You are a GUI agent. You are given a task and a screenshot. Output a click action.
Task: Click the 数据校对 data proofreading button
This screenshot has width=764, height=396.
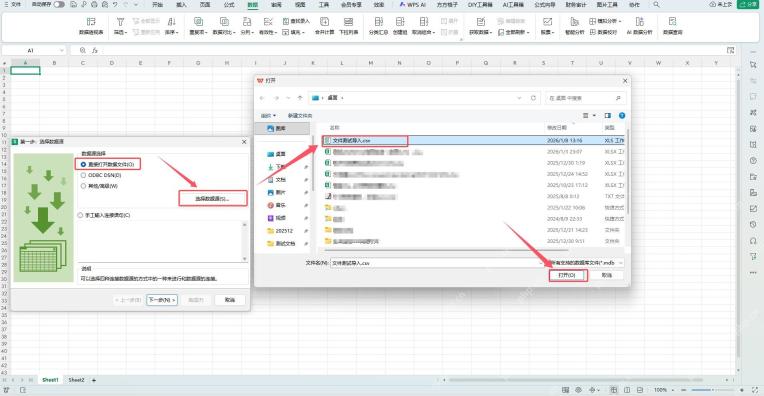[x=603, y=32]
